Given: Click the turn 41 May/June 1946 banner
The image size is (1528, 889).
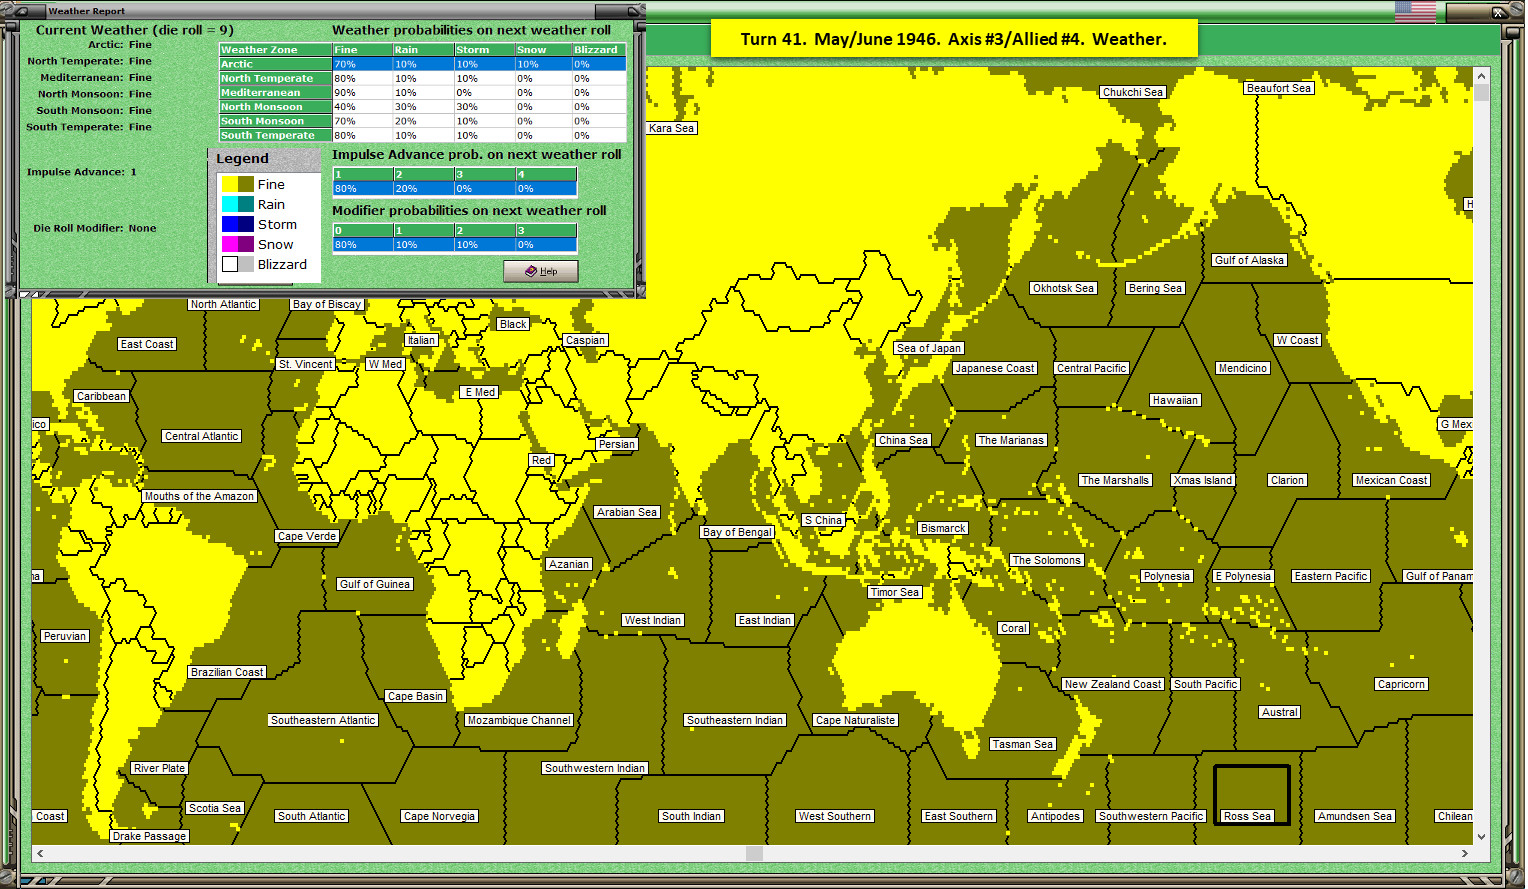Looking at the screenshot, I should [954, 39].
